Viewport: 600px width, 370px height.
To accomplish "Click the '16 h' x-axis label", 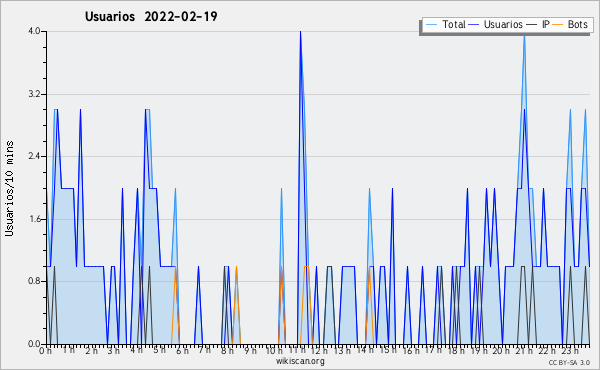I will (x=411, y=350).
